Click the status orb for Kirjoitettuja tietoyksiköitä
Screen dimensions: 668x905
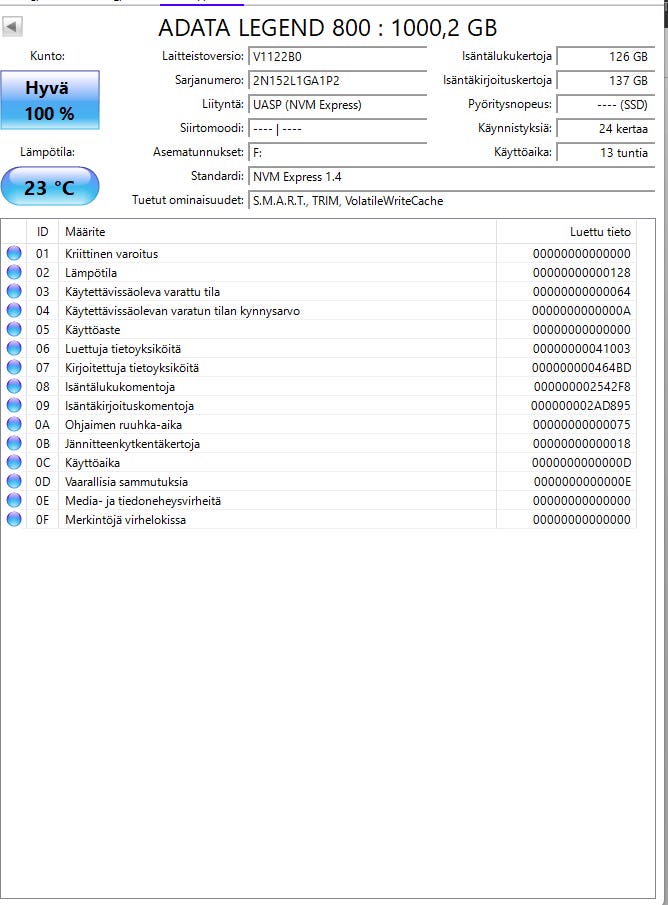(14, 367)
